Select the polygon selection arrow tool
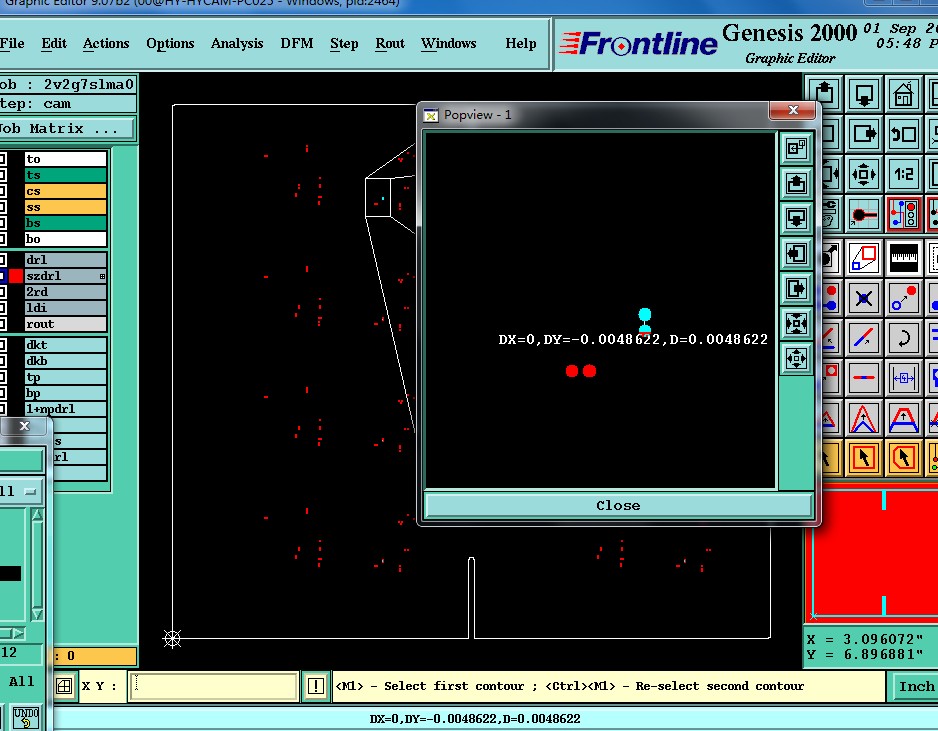 (x=903, y=458)
